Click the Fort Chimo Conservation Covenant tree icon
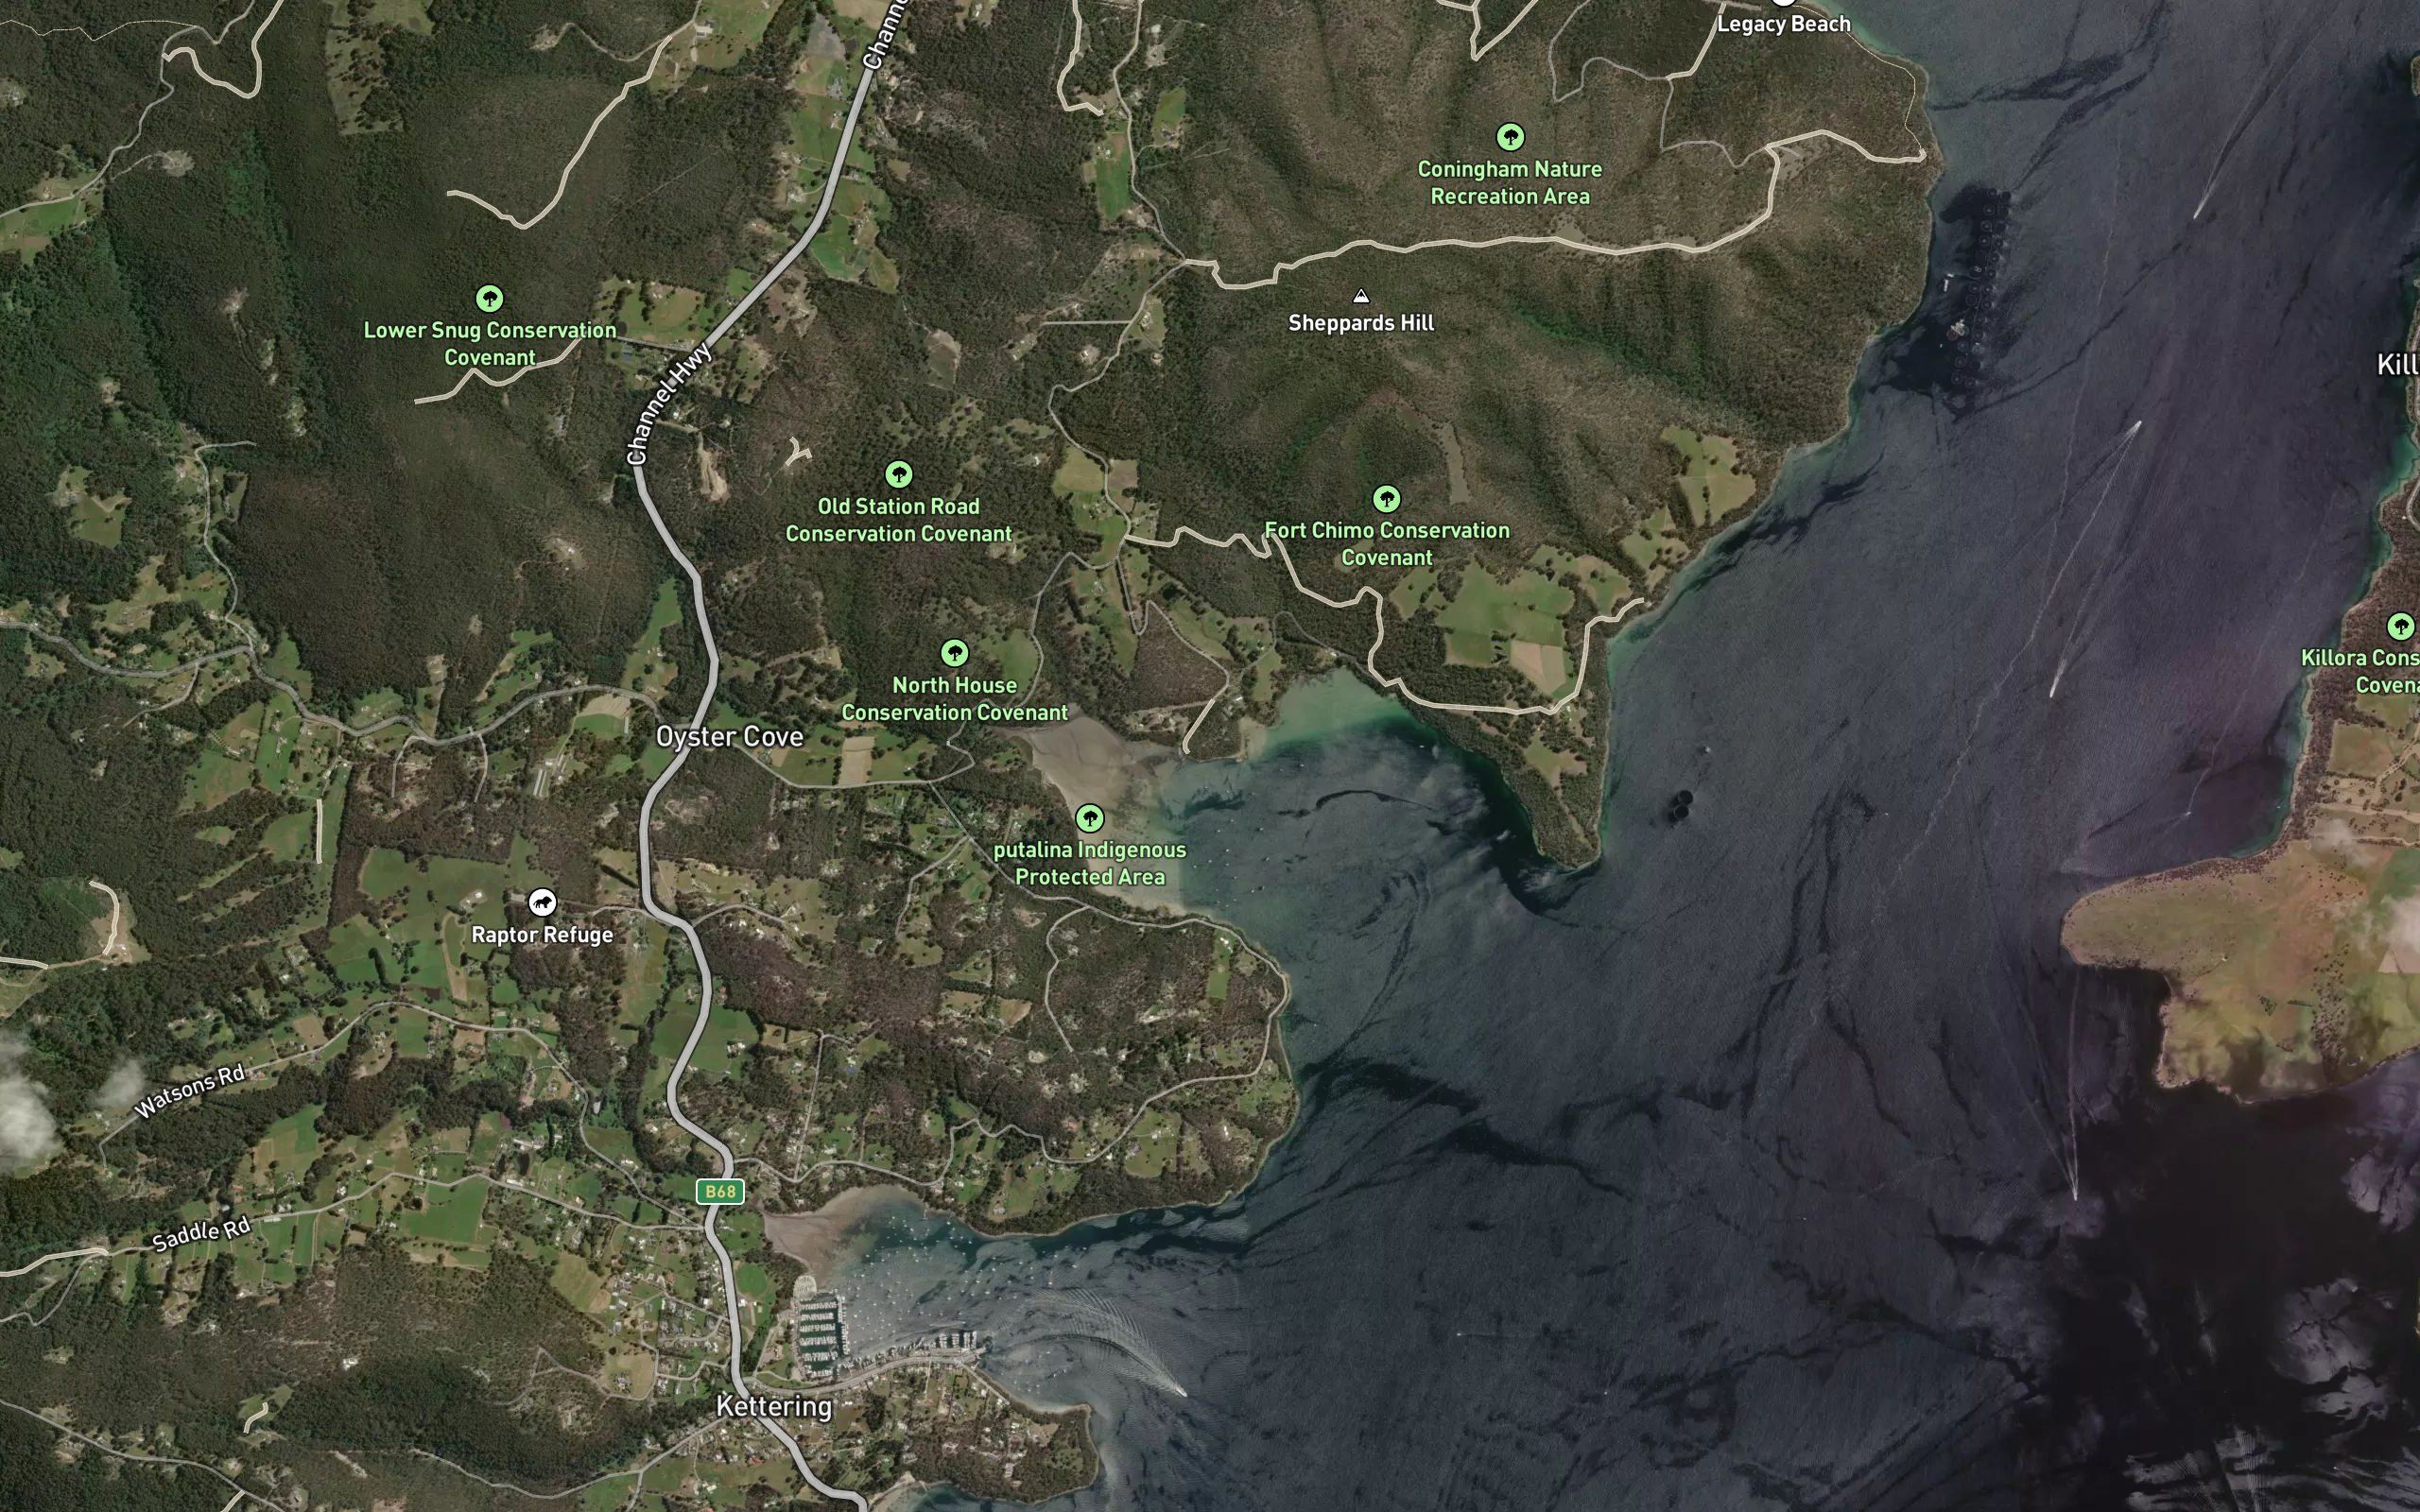 1386,498
